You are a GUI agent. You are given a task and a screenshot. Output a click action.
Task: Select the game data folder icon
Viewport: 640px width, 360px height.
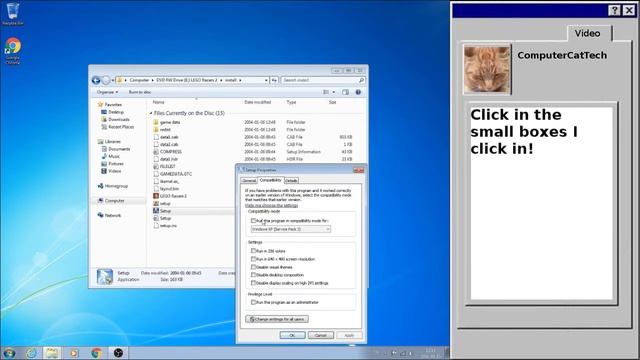(156, 122)
